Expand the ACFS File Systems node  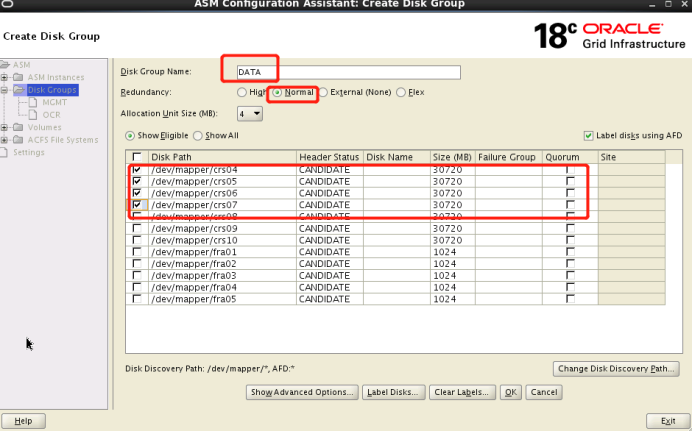[x=4, y=140]
